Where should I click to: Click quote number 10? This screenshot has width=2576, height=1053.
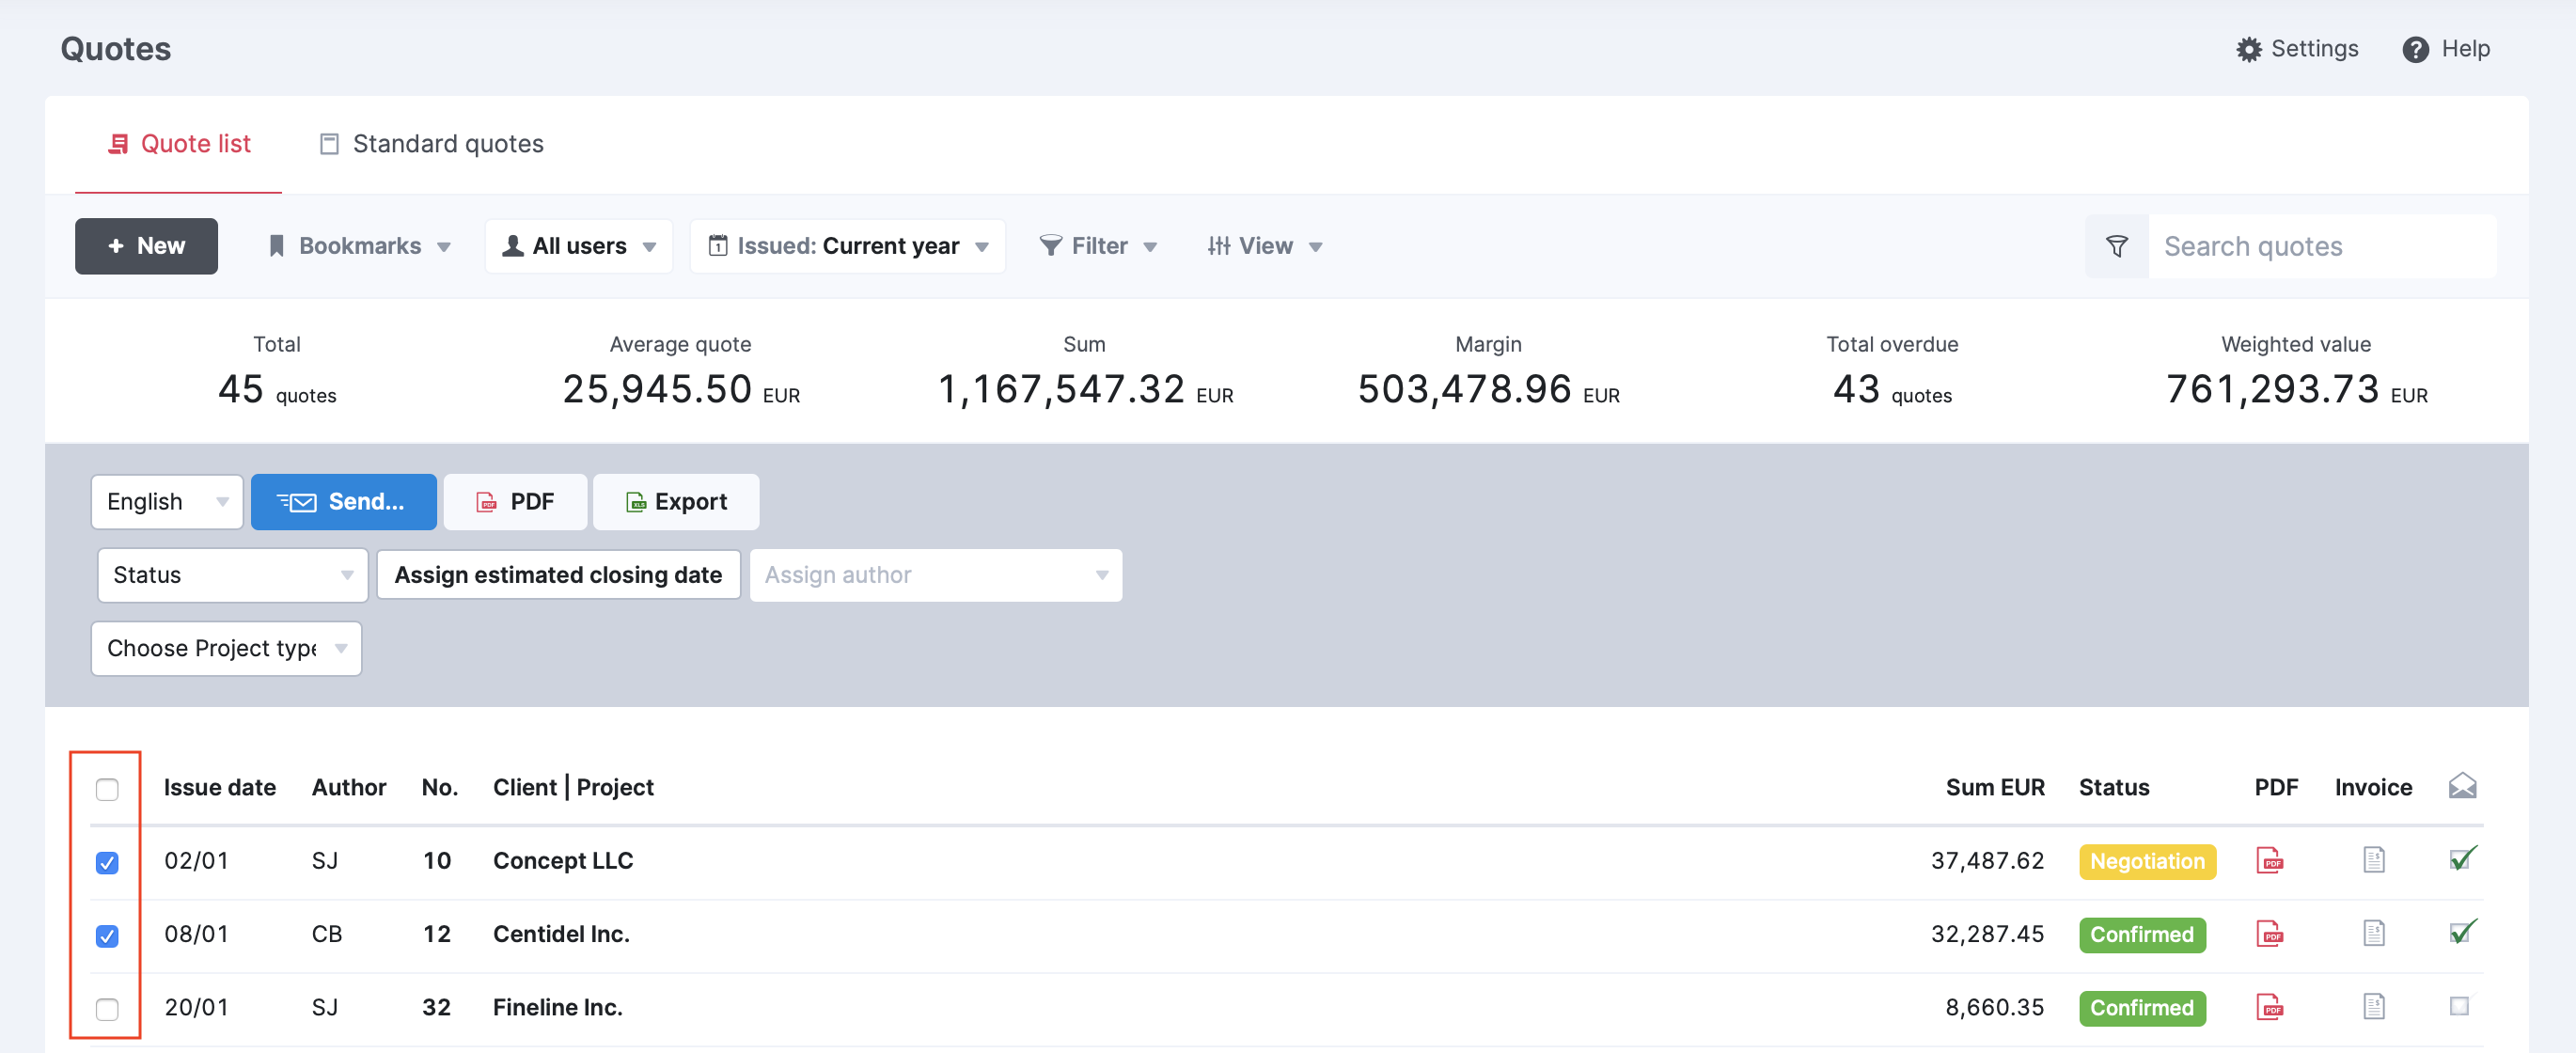pos(437,860)
